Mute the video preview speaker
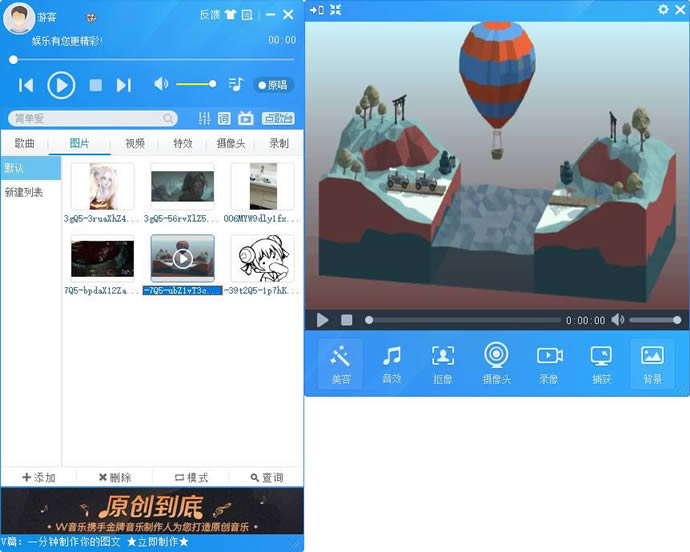The image size is (690, 552). coord(618,320)
